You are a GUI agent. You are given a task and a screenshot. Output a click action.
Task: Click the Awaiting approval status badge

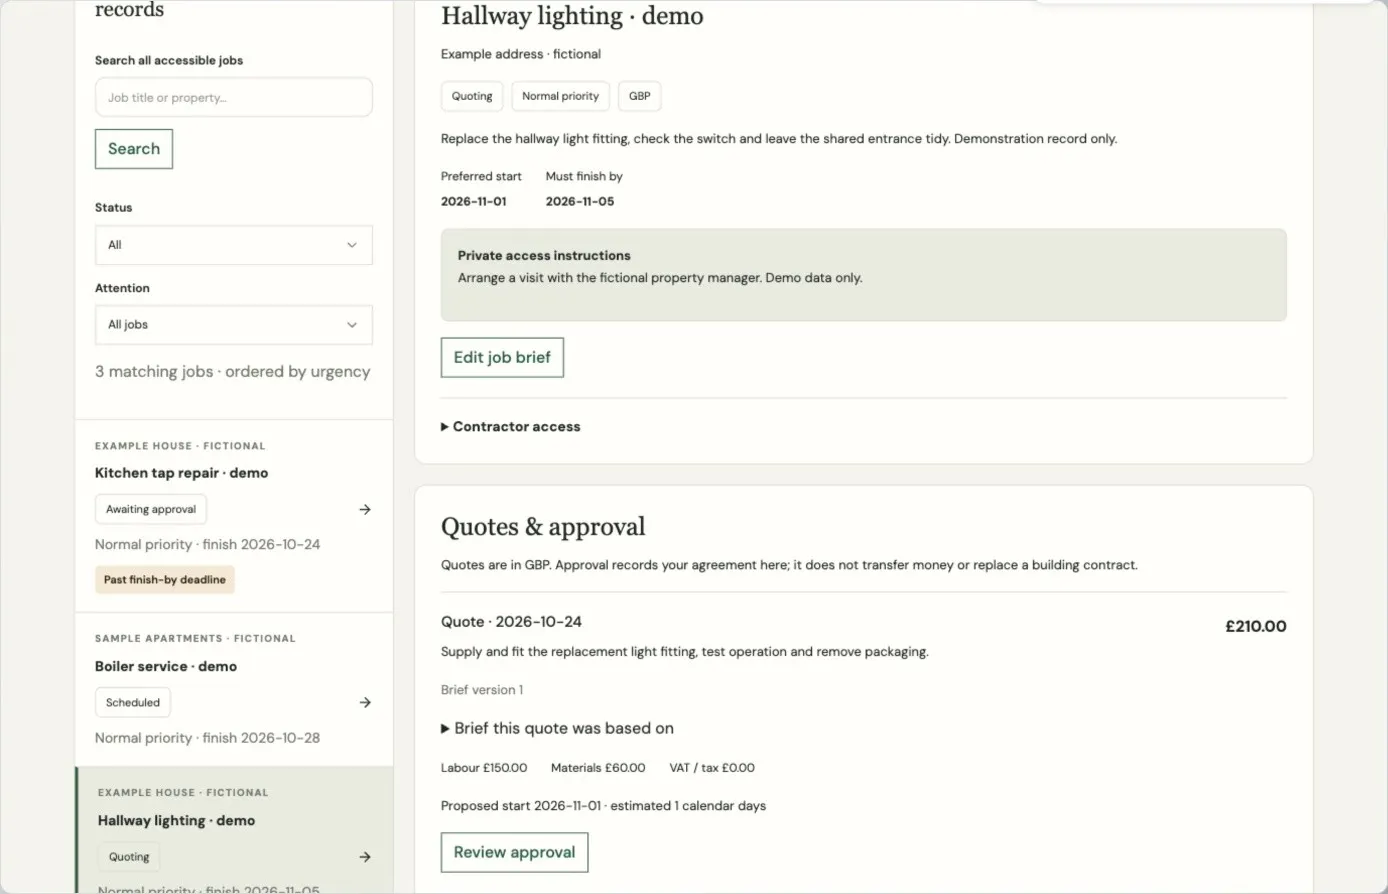tap(151, 509)
